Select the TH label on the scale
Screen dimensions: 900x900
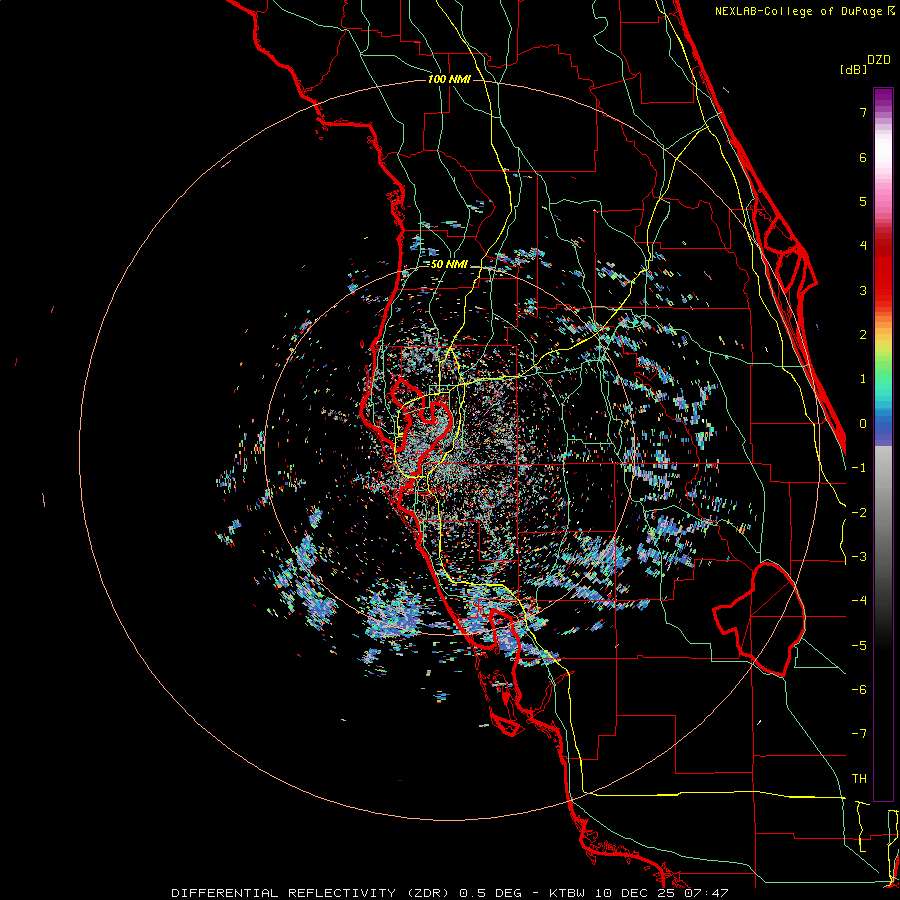[x=859, y=779]
